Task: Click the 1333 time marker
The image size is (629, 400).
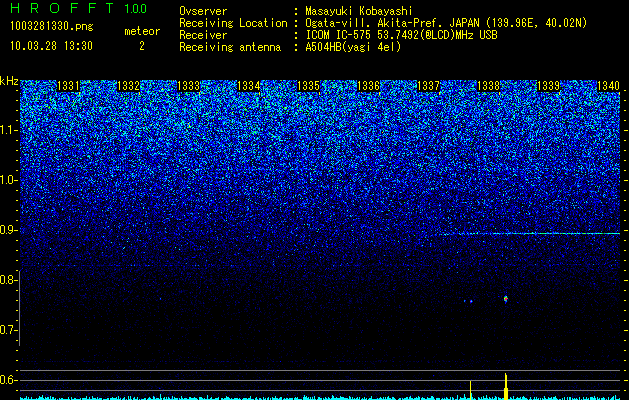Action: tap(189, 86)
